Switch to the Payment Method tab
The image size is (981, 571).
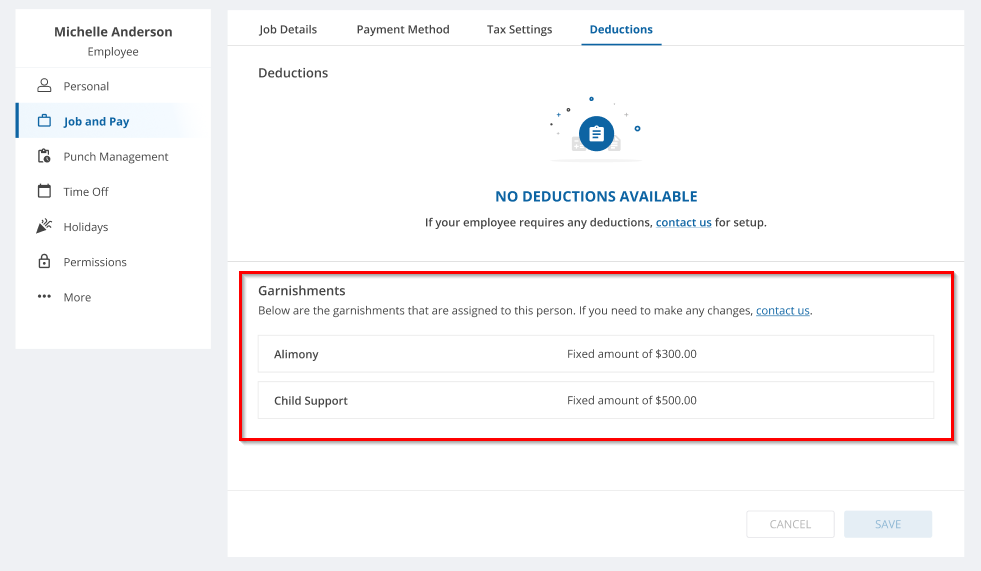tap(403, 29)
